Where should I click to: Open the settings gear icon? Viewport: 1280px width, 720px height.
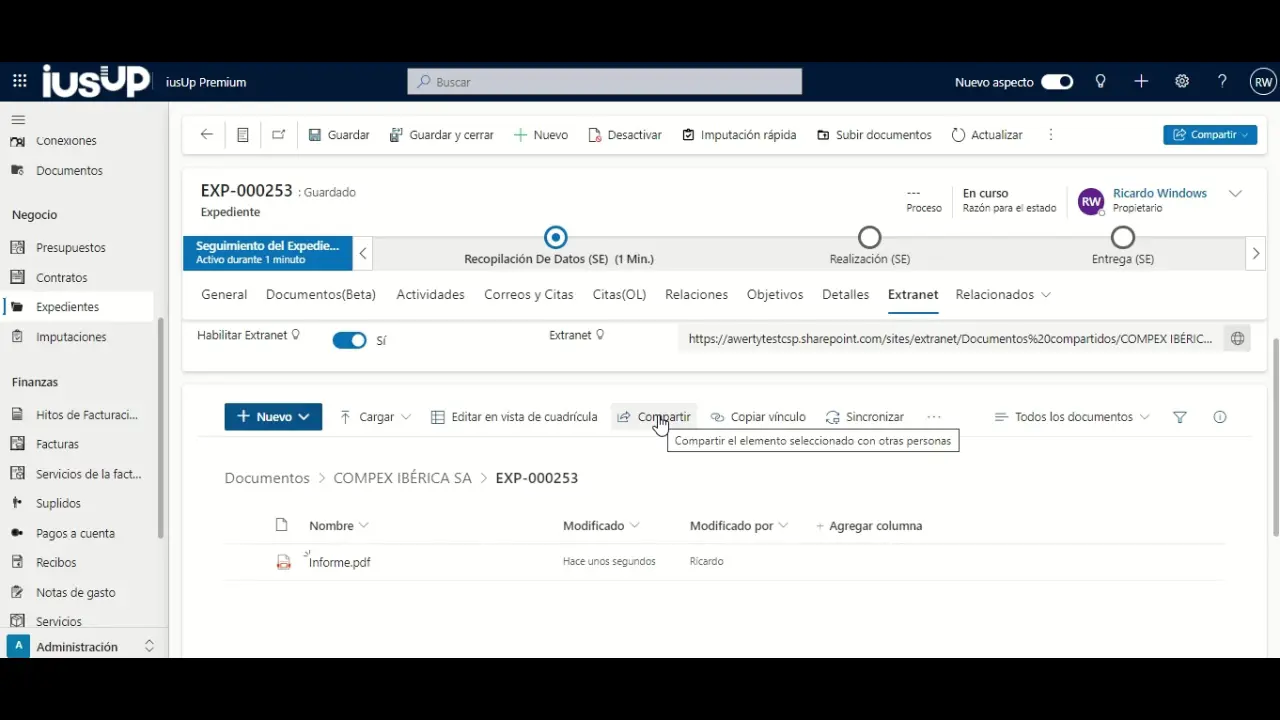click(1182, 82)
